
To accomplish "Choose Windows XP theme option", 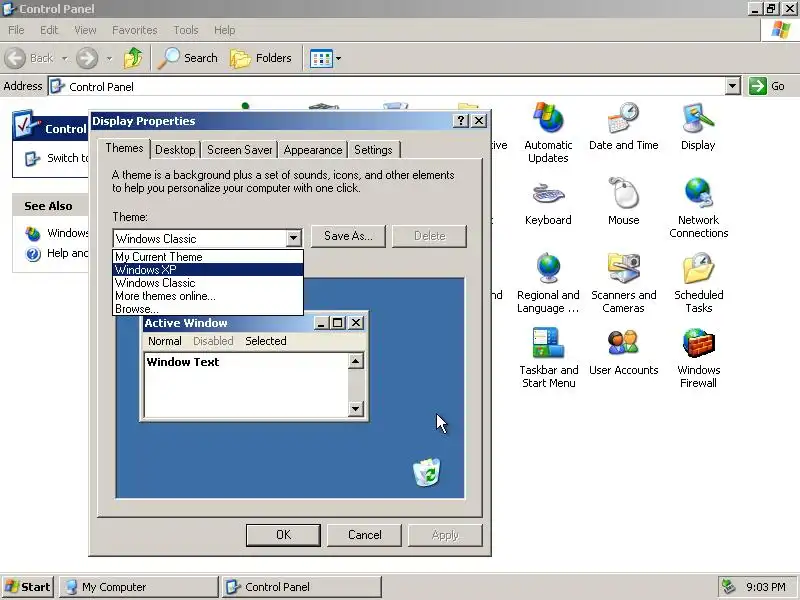I will [x=208, y=270].
